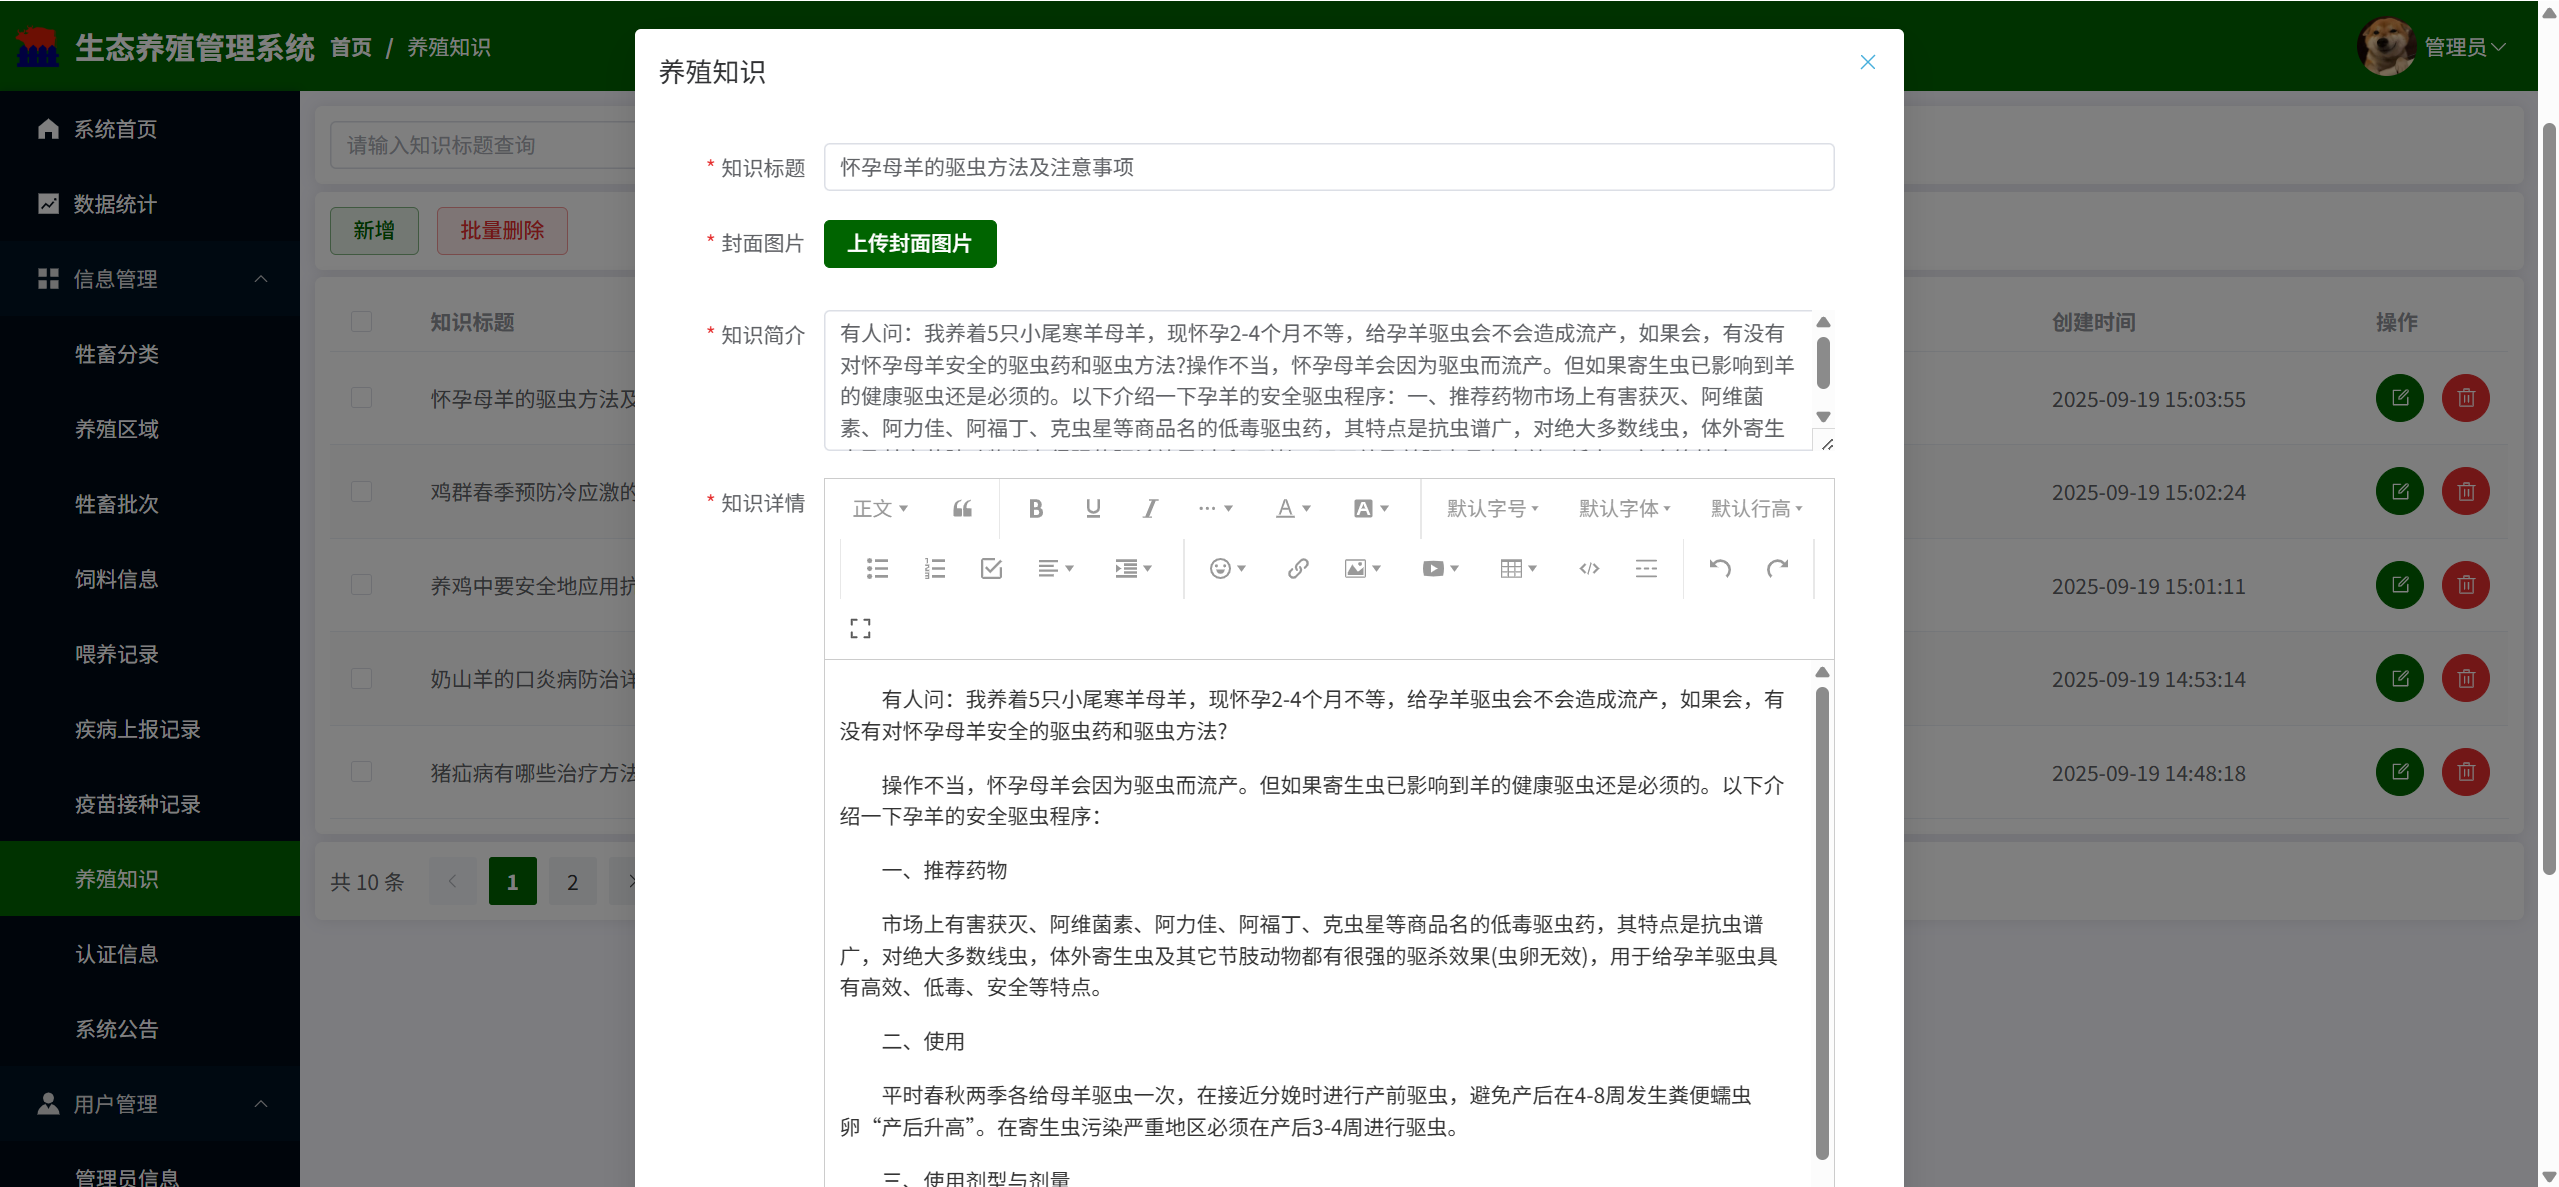
Task: Enter fullscreen editor mode
Action: click(860, 629)
